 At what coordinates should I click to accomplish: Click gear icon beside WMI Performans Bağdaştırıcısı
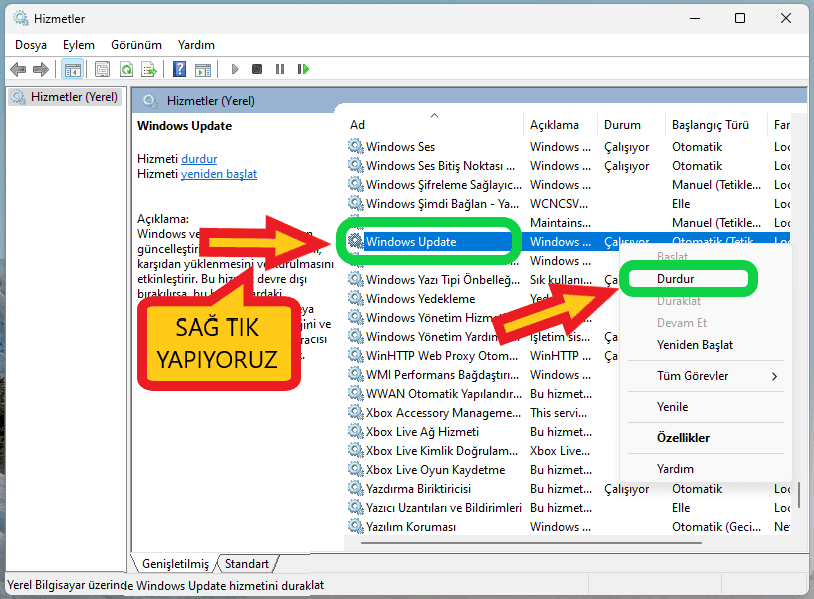[x=356, y=374]
